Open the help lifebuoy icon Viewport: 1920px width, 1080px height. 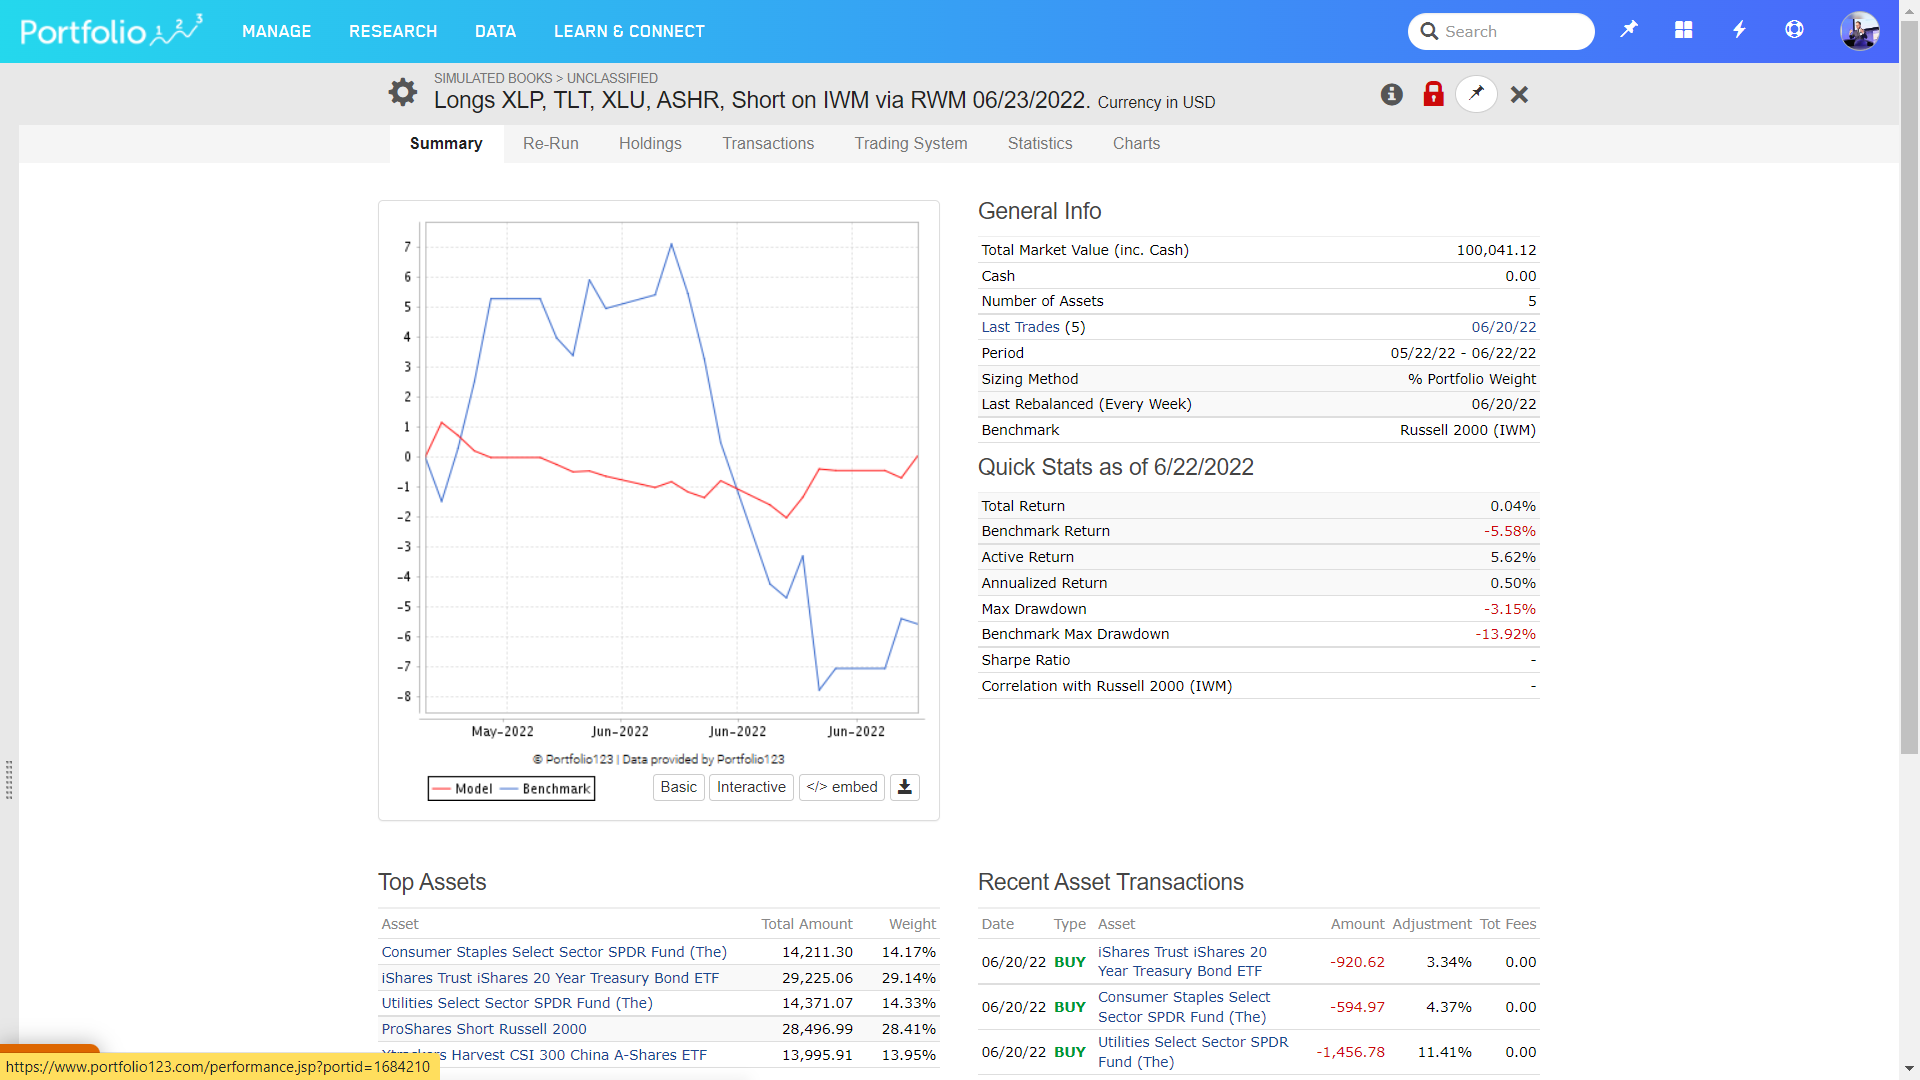[1794, 30]
